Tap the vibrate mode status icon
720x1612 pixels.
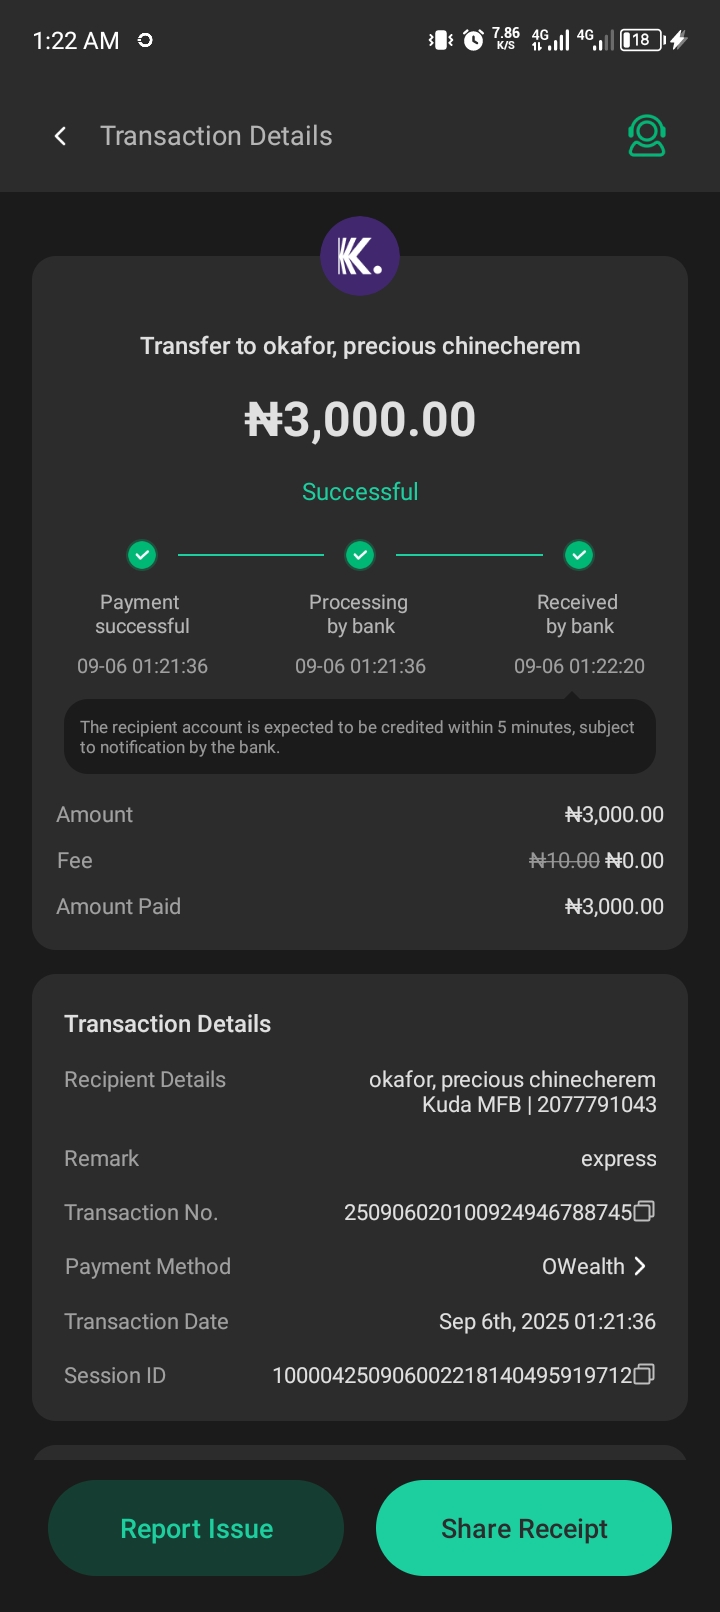click(441, 40)
